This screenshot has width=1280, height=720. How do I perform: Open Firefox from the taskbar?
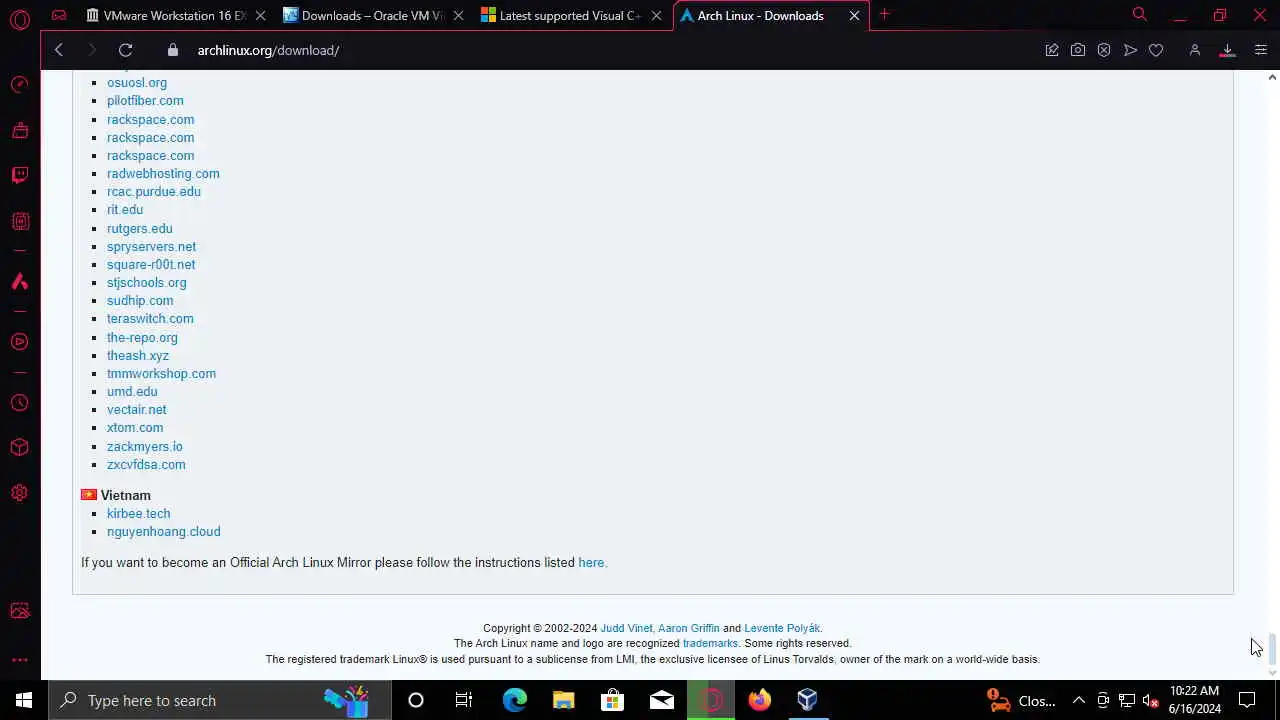(x=760, y=700)
